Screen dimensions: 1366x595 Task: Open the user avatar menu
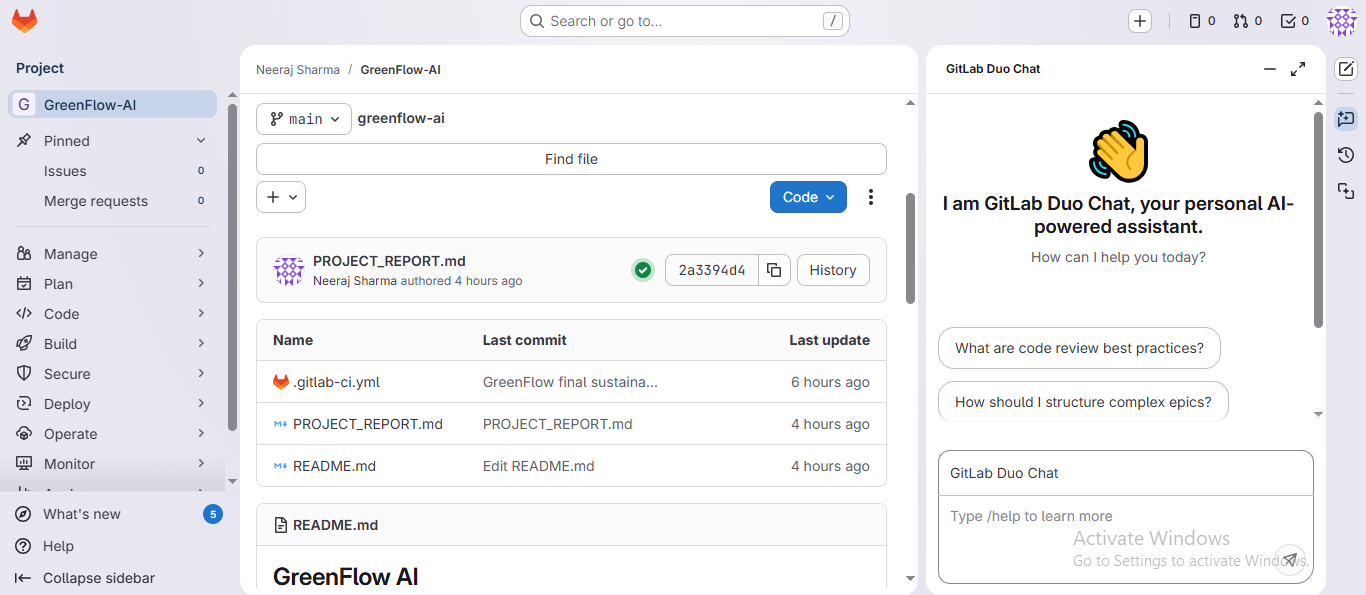(x=1341, y=21)
